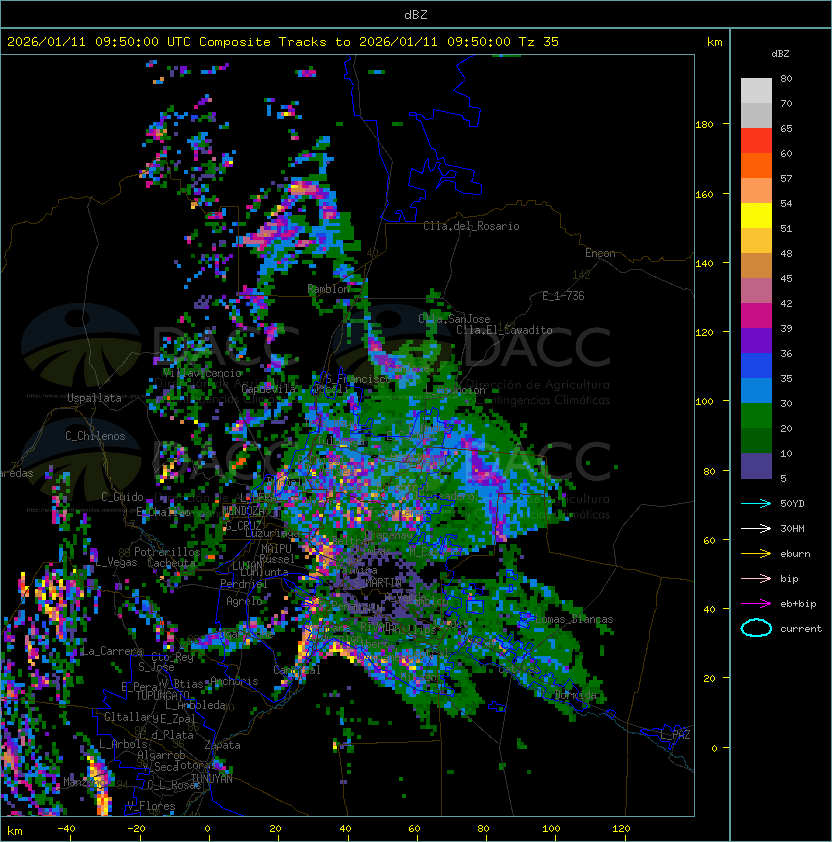Image resolution: width=832 pixels, height=842 pixels.
Task: Click the 'Villavicencio' map label
Action: (x=202, y=373)
